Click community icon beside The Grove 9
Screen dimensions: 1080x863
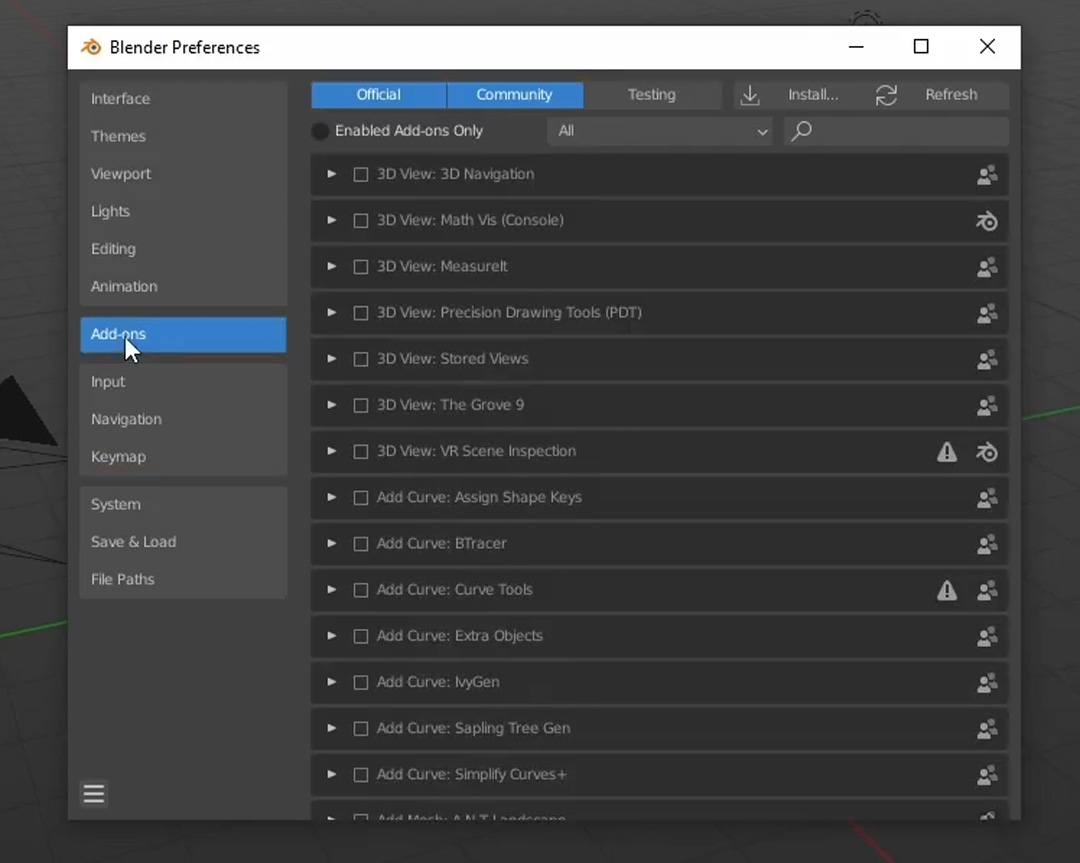987,406
